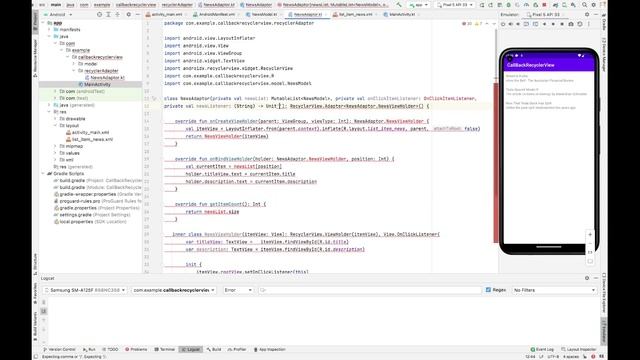Open Build tool window
640x360 pixels.
click(x=214, y=349)
